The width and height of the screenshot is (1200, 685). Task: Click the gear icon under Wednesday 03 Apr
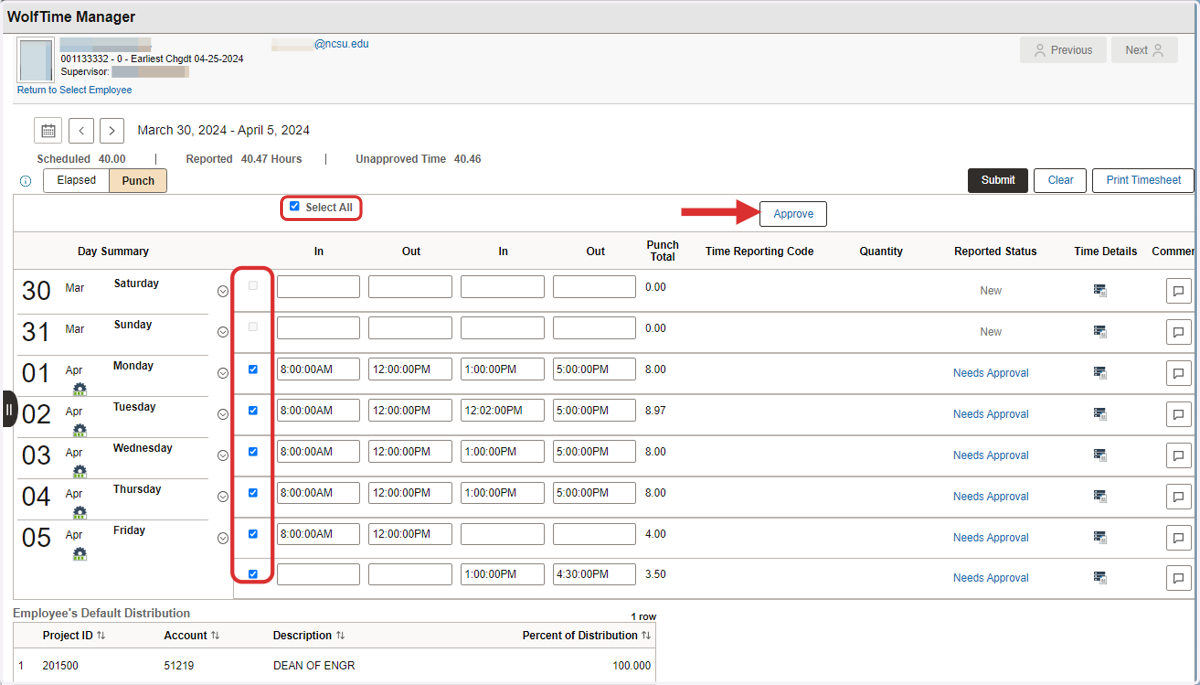click(x=79, y=471)
